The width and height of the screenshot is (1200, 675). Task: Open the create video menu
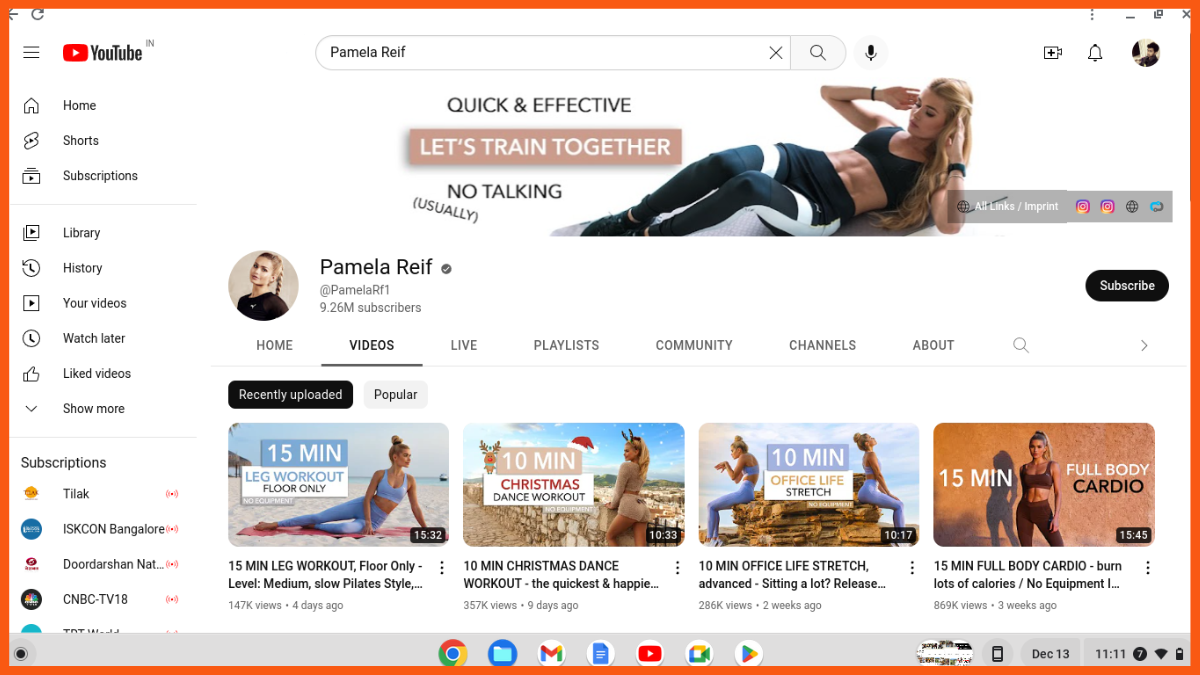1052,53
